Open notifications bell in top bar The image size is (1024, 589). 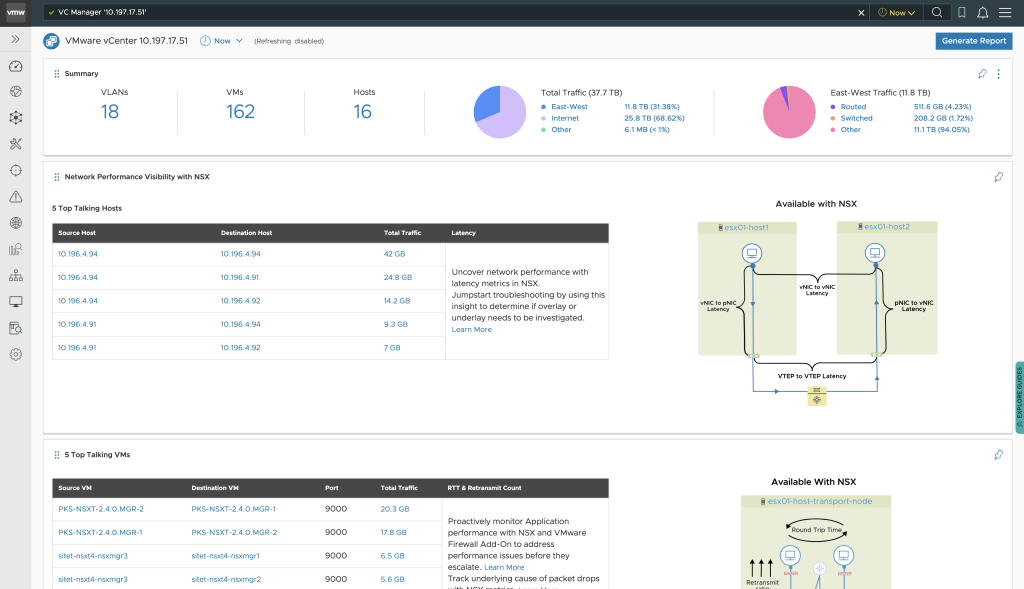[982, 13]
